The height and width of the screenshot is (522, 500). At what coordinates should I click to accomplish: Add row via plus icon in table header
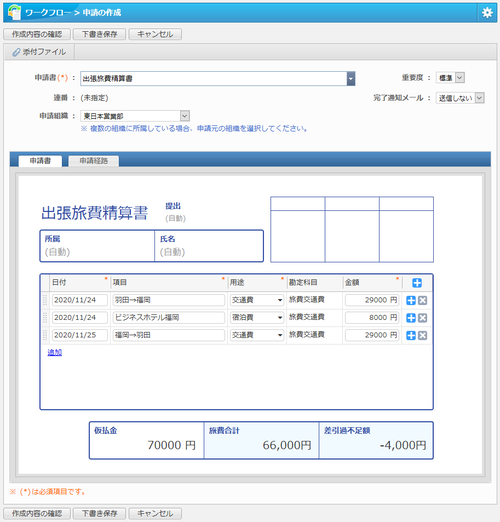click(x=417, y=283)
